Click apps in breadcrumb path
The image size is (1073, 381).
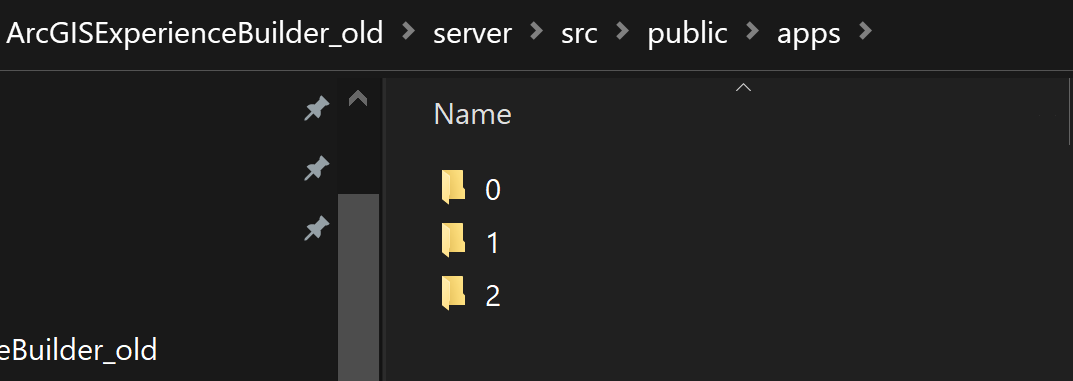coord(808,34)
